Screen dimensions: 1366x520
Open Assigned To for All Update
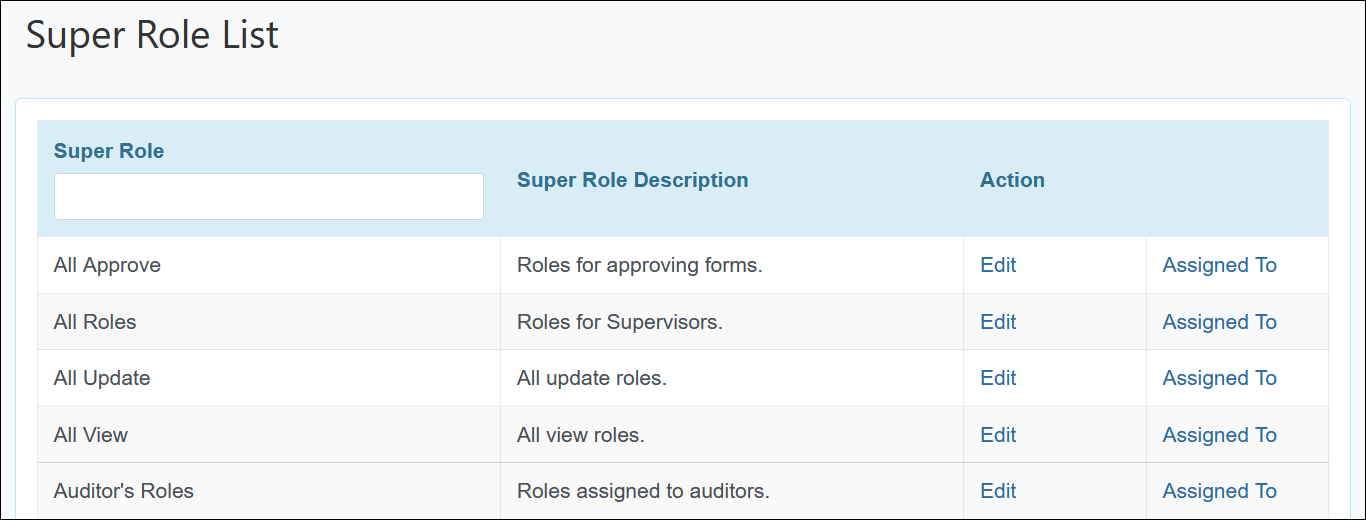1219,378
